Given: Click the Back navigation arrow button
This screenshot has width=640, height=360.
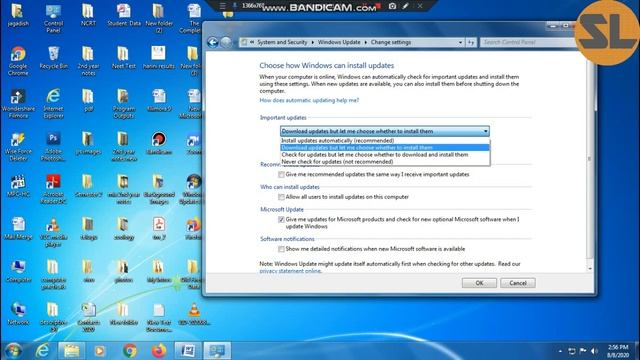Looking at the screenshot, I should pyautogui.click(x=213, y=42).
